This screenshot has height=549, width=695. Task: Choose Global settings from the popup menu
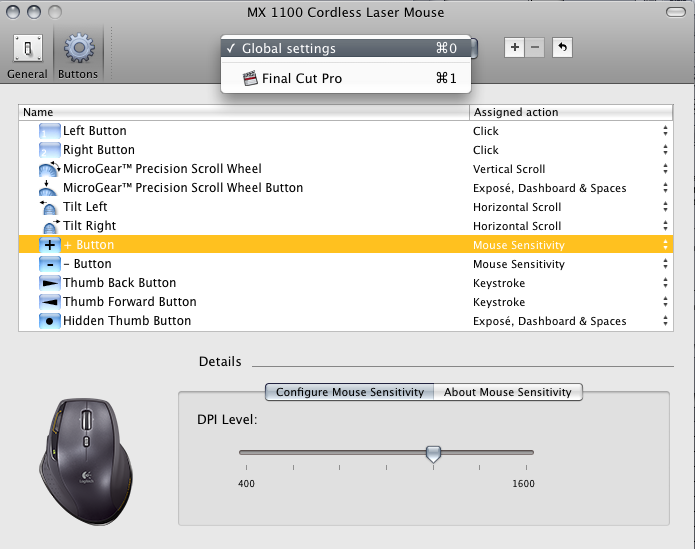346,48
